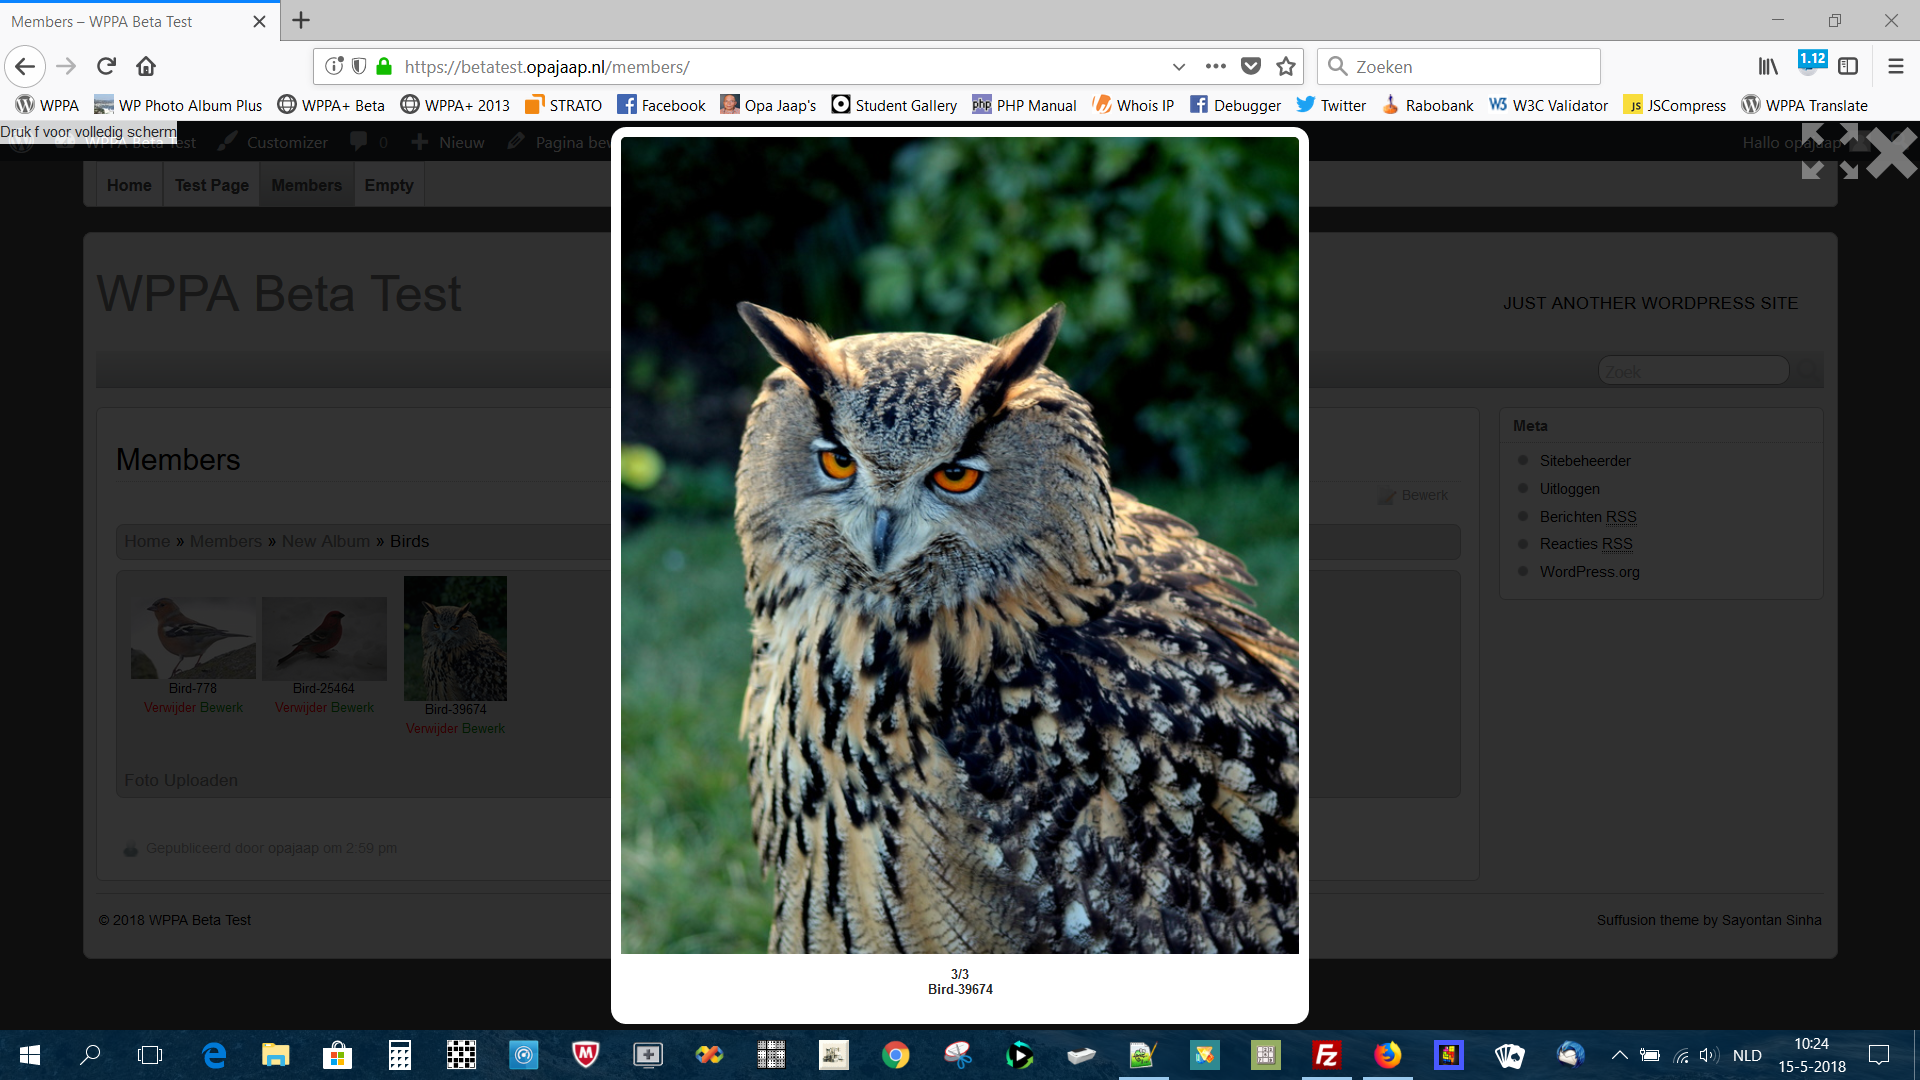Open tracking protection shield icon
Screen dimensions: 1920x1080
(x=359, y=66)
